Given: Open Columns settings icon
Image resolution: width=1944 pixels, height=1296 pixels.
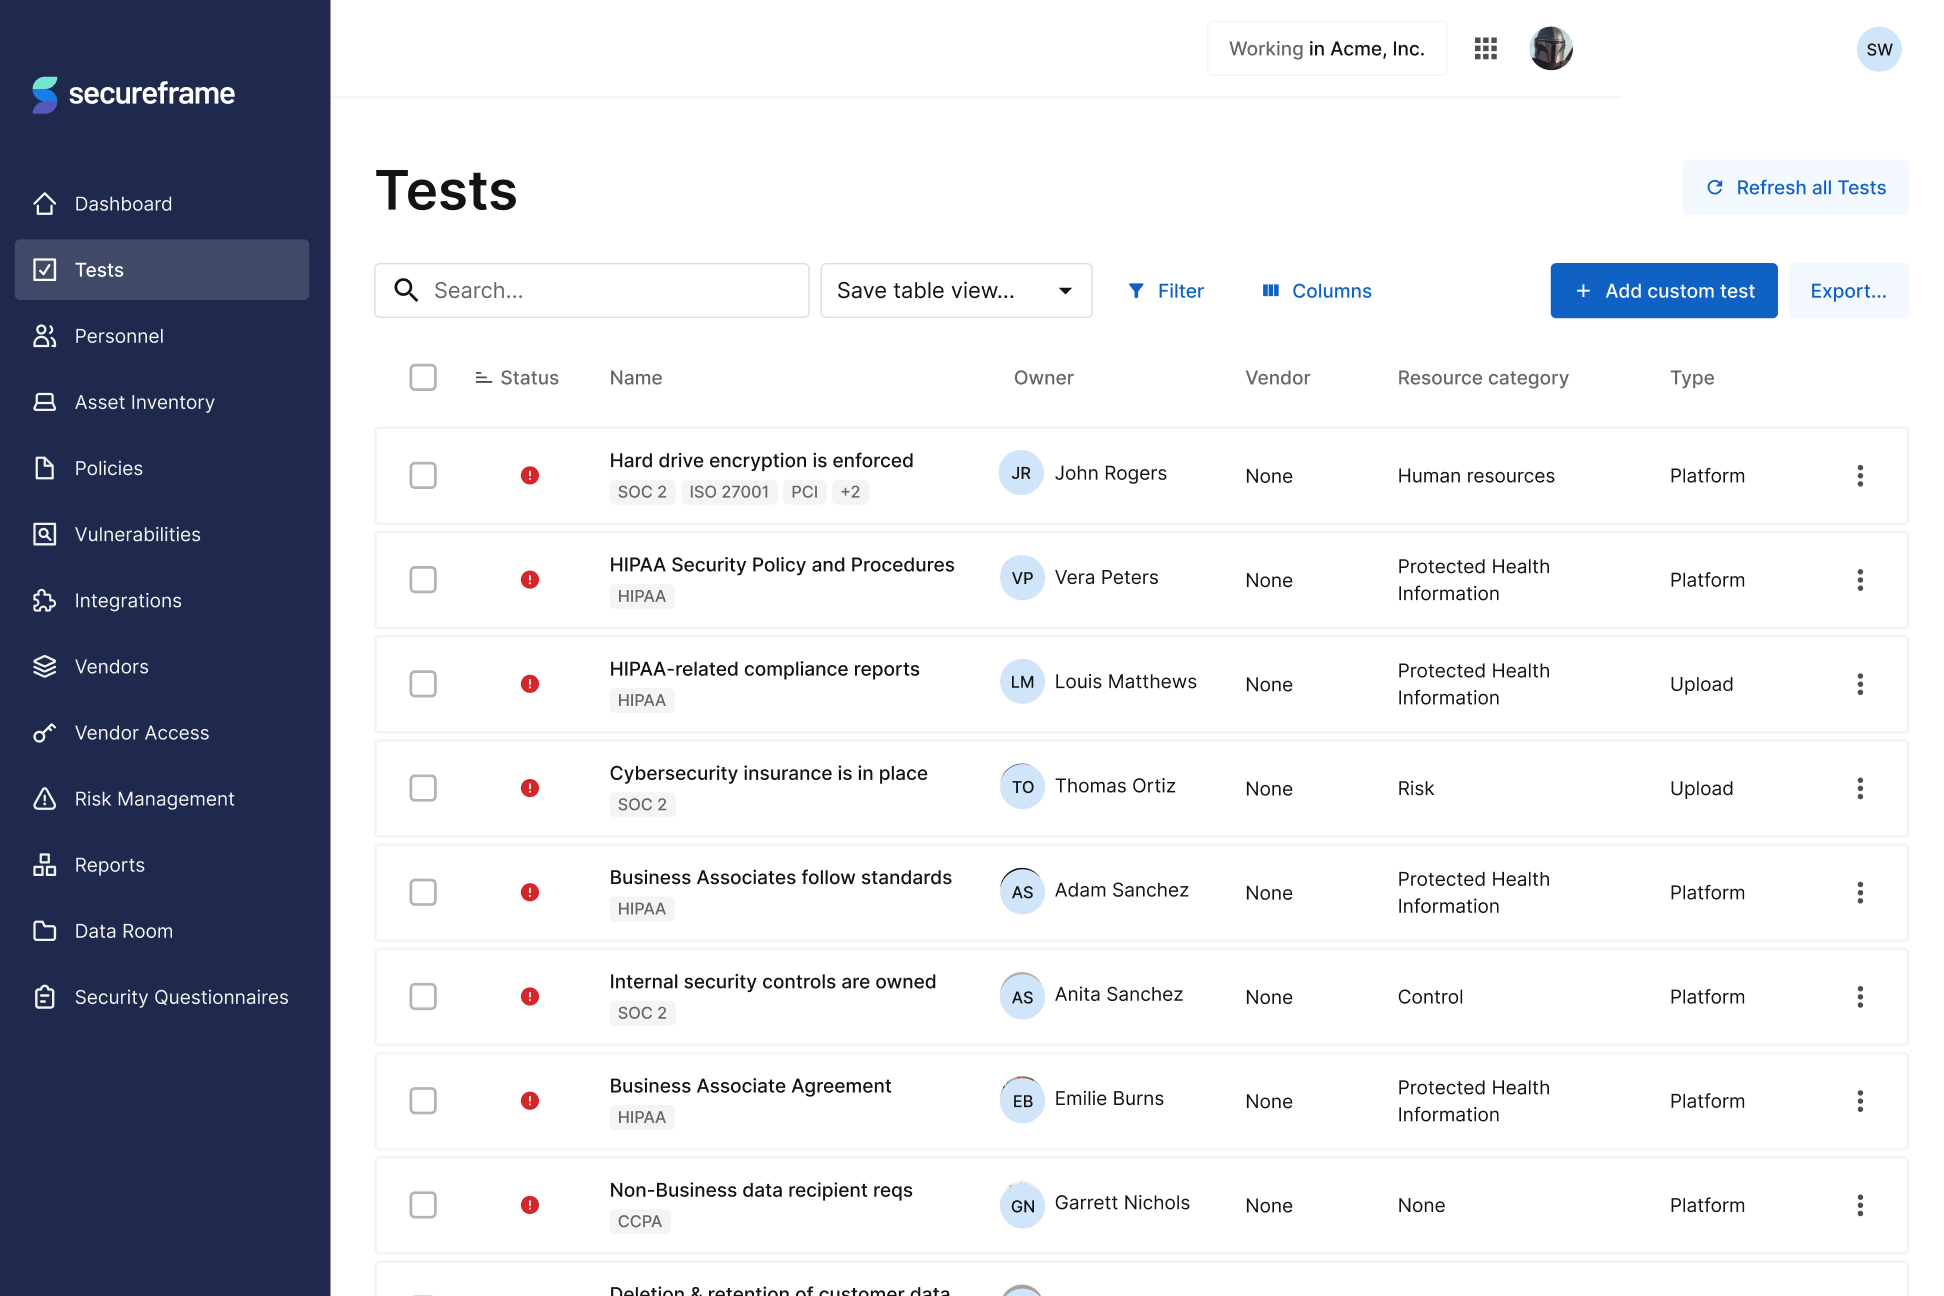Looking at the screenshot, I should 1271,291.
